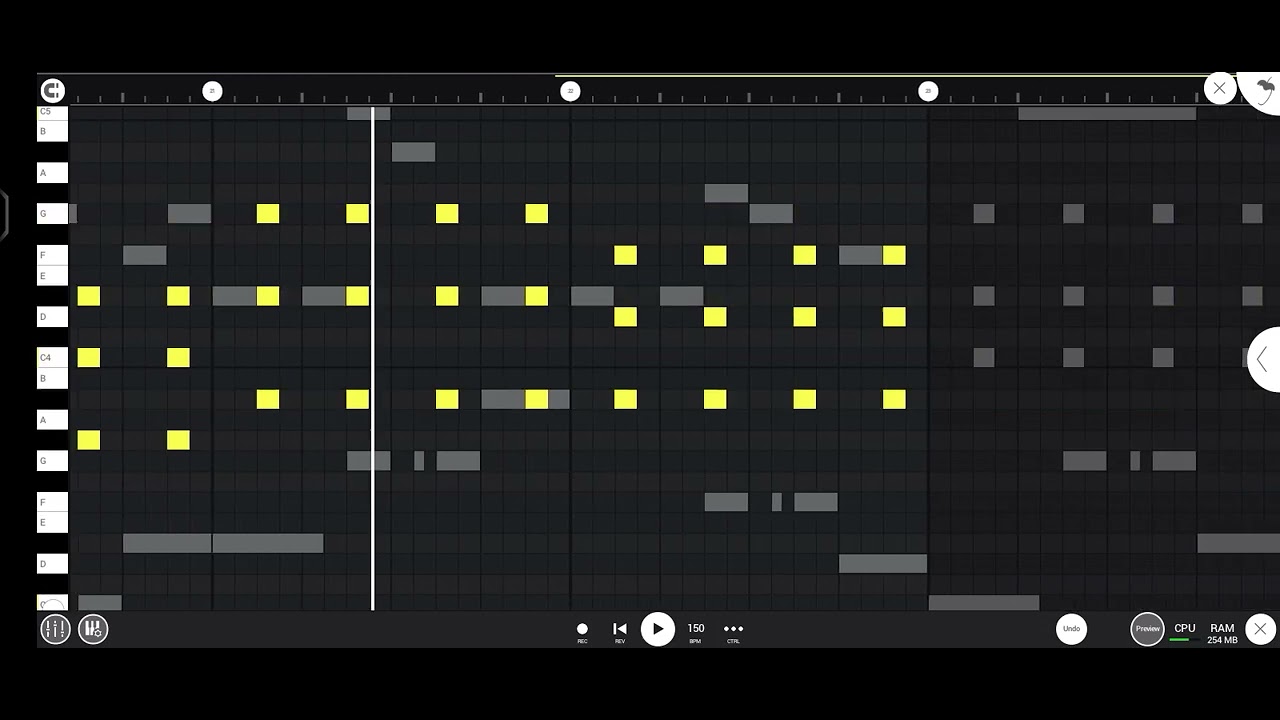Tap the C4 piano key
This screenshot has width=1280, height=720.
click(52, 358)
